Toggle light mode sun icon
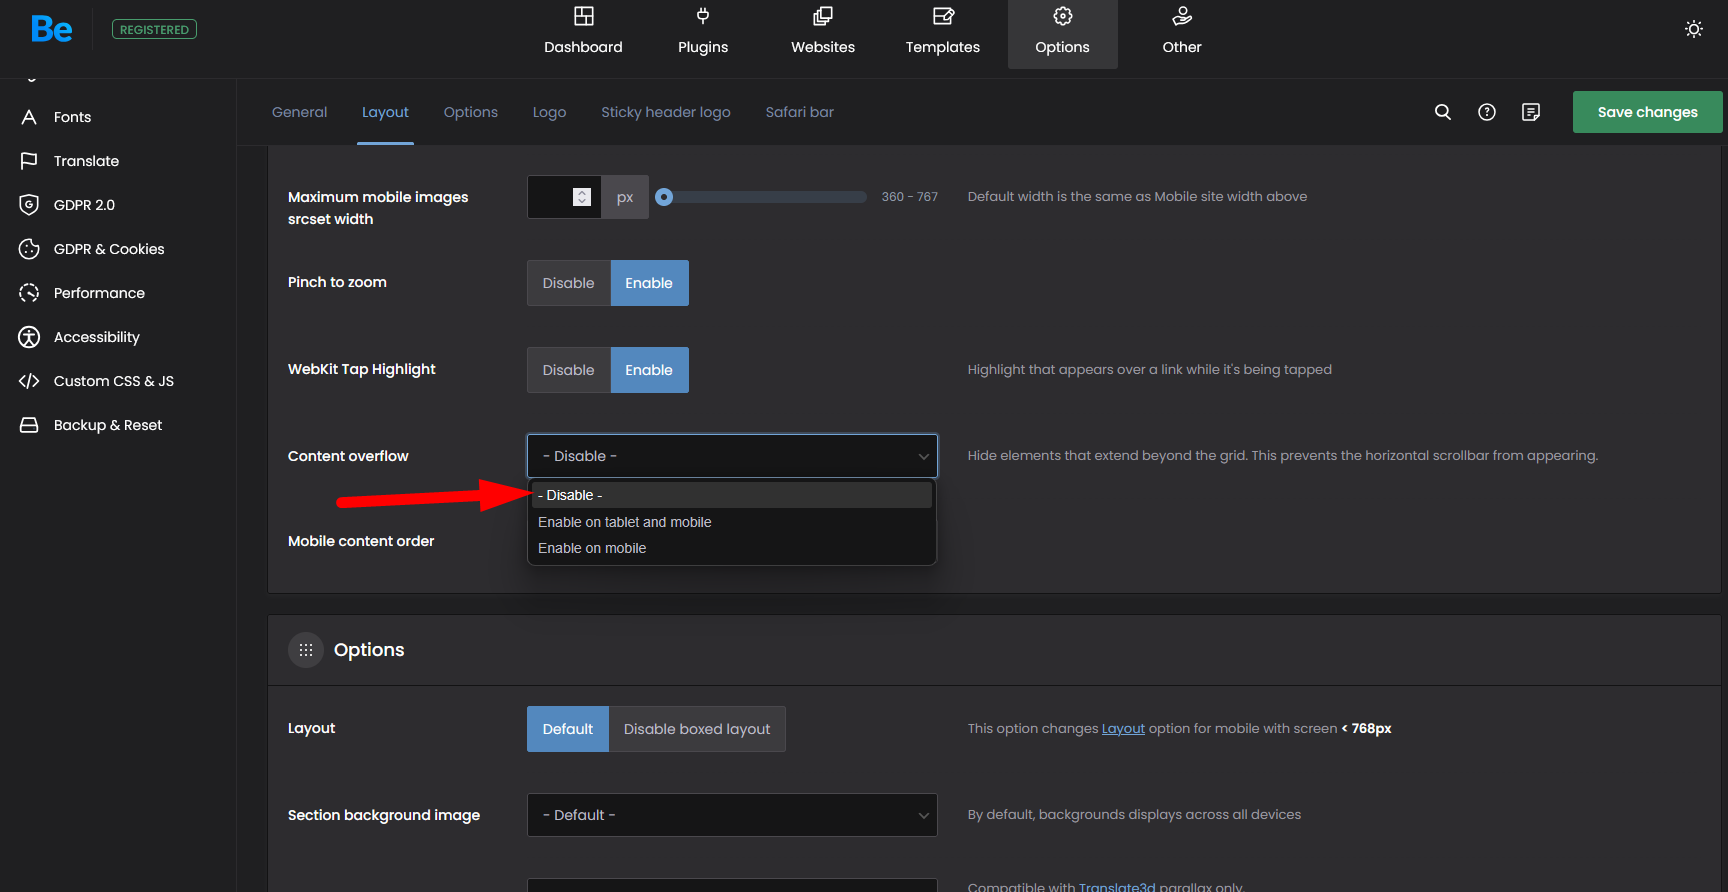Image resolution: width=1728 pixels, height=892 pixels. pyautogui.click(x=1694, y=29)
